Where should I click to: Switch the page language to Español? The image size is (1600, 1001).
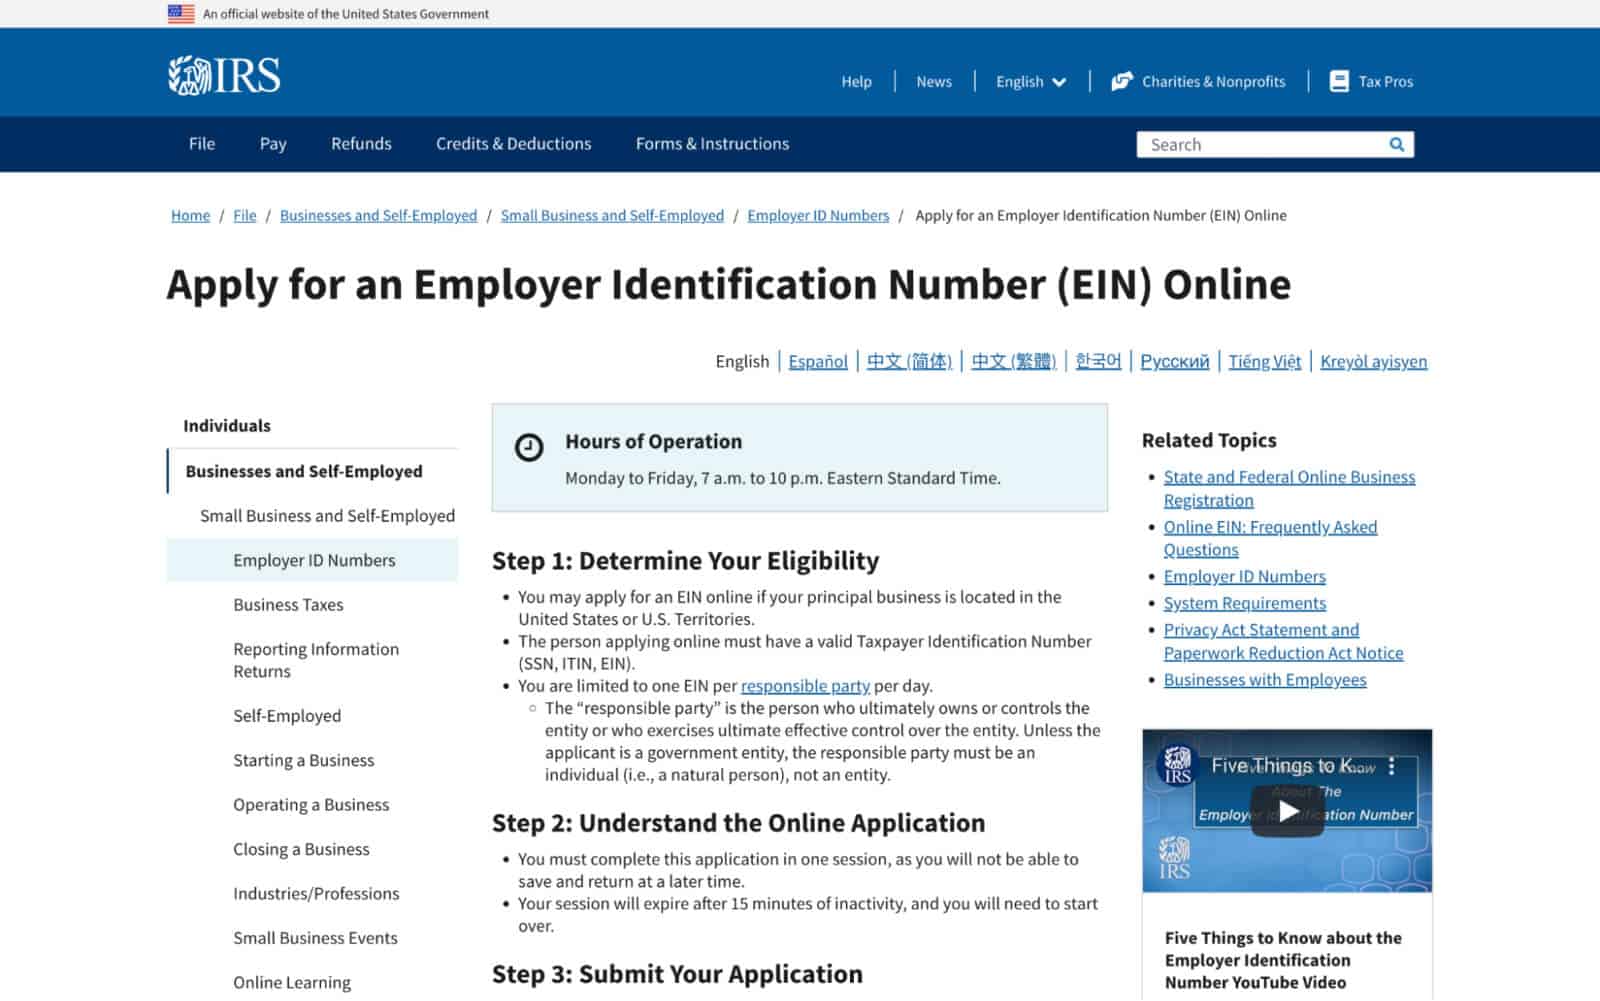point(817,361)
